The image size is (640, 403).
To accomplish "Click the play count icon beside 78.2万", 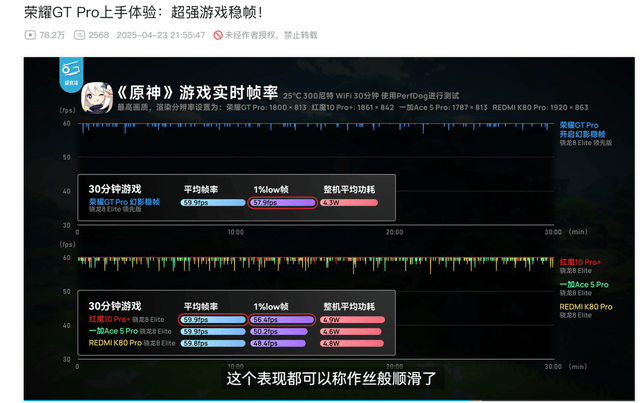I will 30,35.
